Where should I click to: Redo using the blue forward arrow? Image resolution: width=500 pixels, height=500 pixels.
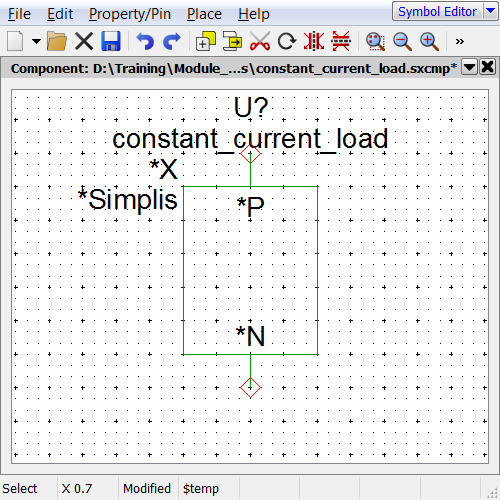point(172,41)
